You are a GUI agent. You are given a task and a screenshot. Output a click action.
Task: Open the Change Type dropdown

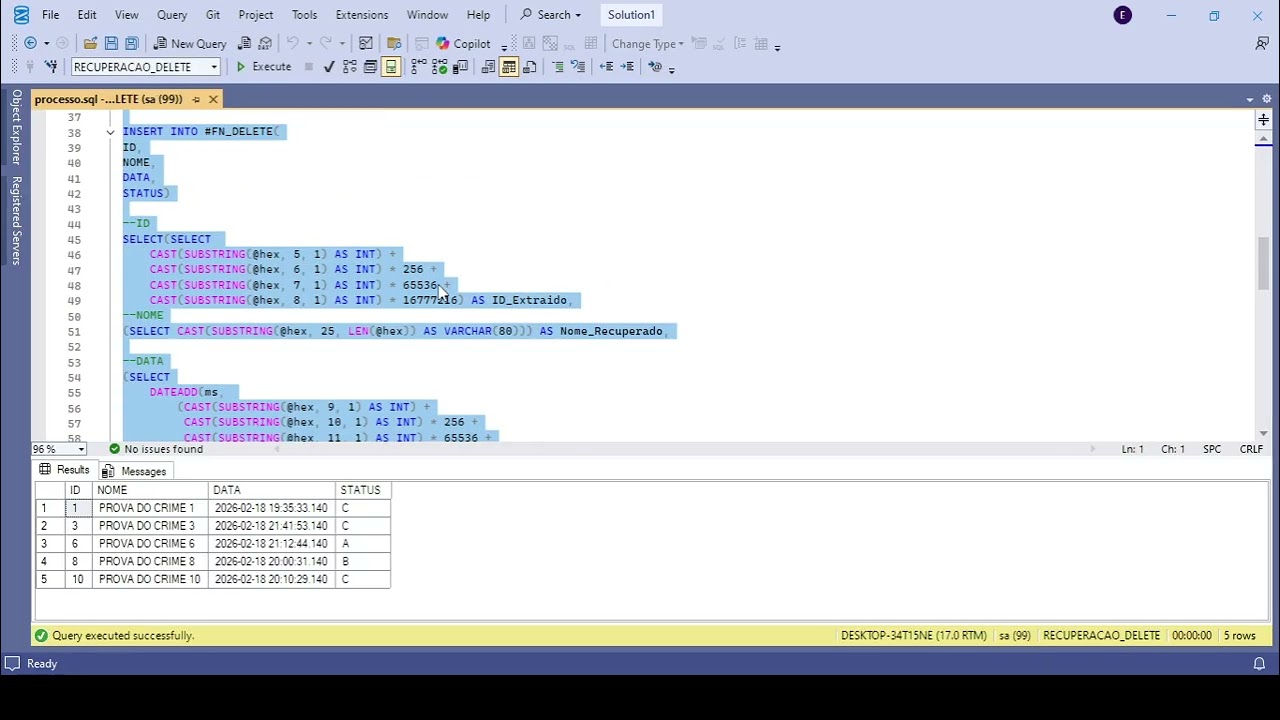click(x=648, y=43)
